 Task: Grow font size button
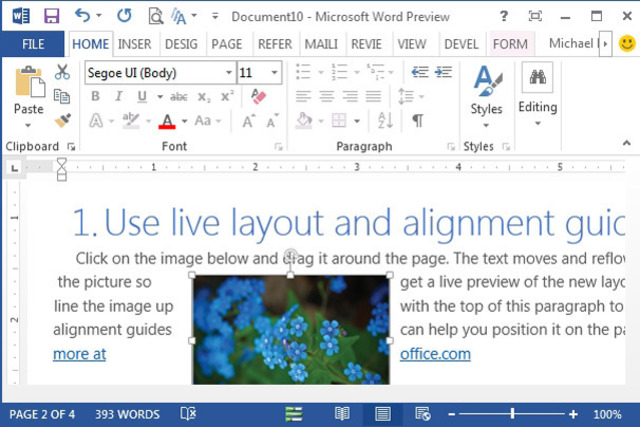(x=249, y=121)
